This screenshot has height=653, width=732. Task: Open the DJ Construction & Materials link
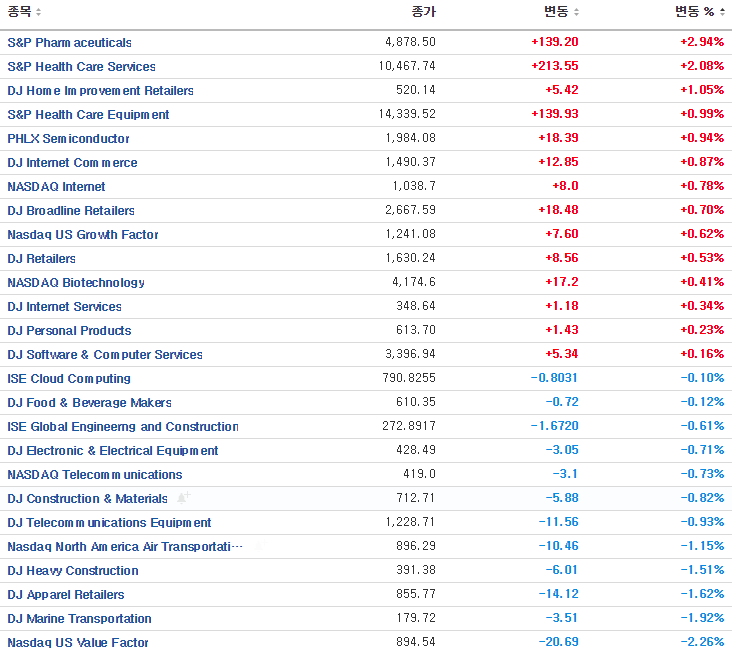[87, 499]
